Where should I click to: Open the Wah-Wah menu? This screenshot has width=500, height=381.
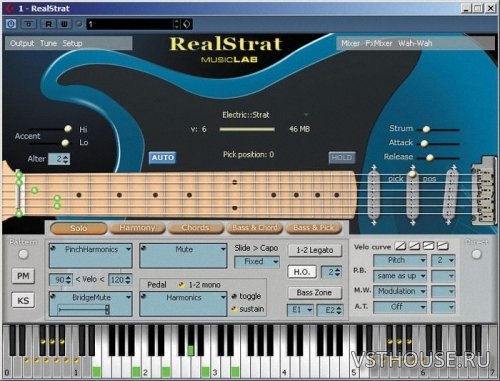(415, 43)
